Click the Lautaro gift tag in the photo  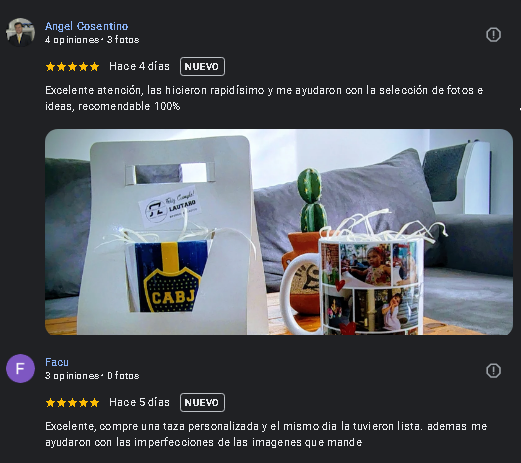(169, 206)
